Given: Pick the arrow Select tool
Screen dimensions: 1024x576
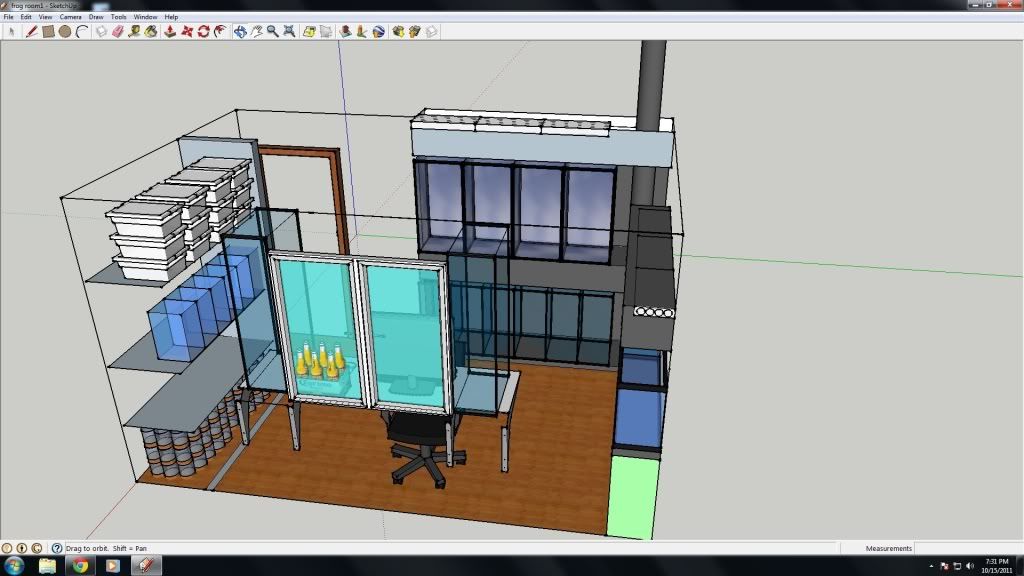Looking at the screenshot, I should (x=12, y=31).
